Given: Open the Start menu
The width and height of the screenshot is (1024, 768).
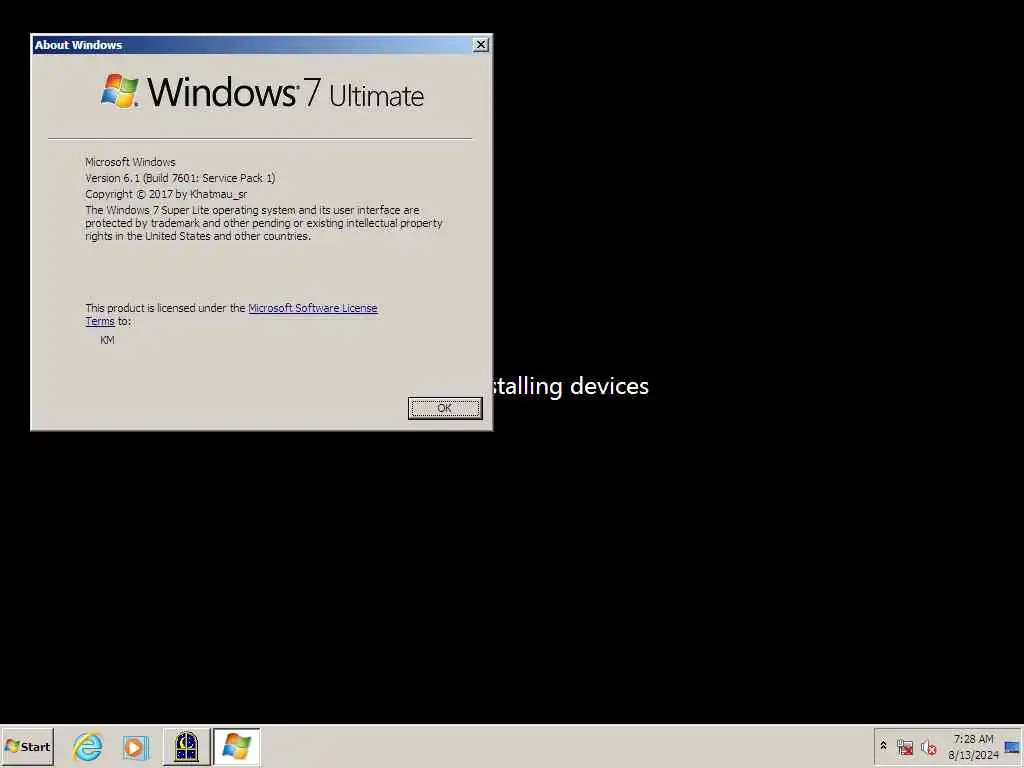Looking at the screenshot, I should (27, 746).
